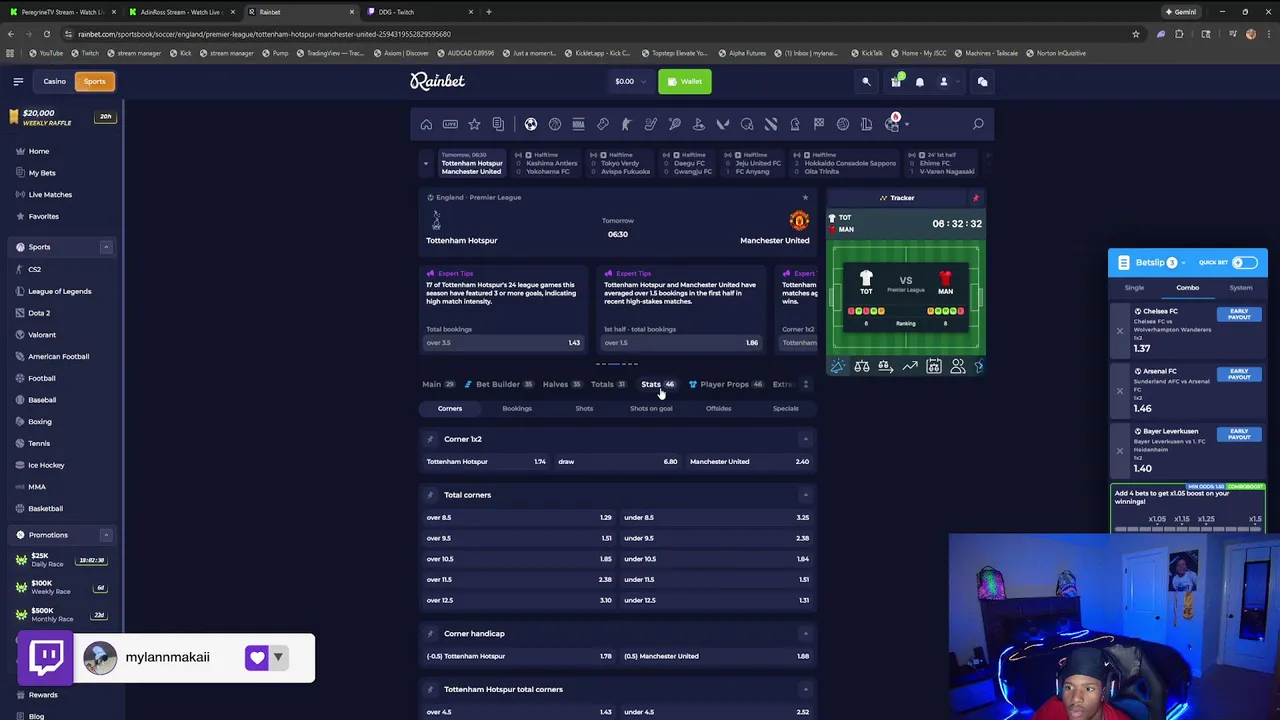
Task: Switch to the Totals tab
Action: [608, 384]
